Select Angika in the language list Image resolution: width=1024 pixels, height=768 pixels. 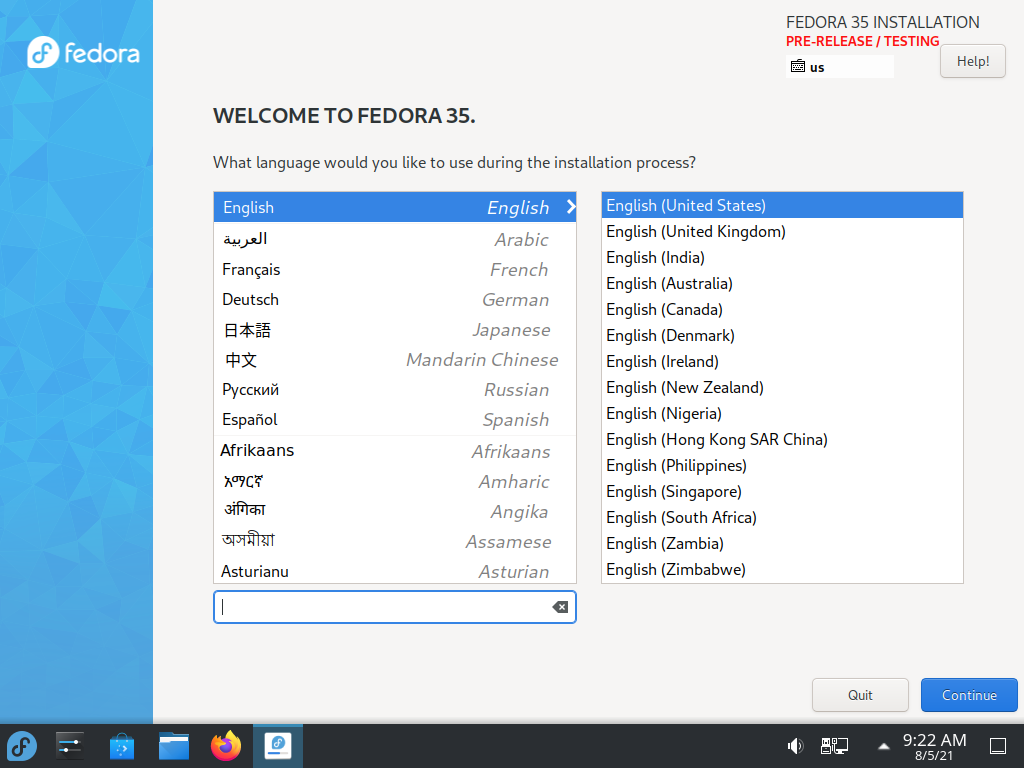[394, 511]
